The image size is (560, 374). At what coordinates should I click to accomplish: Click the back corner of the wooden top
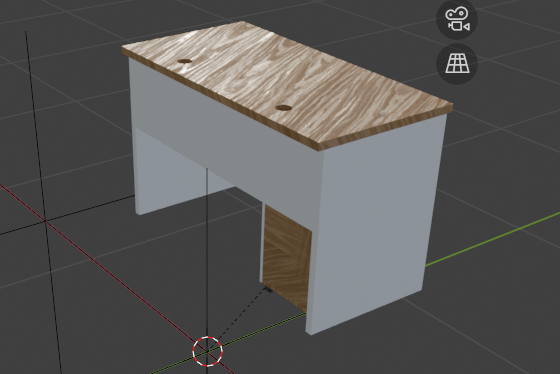pos(244,24)
